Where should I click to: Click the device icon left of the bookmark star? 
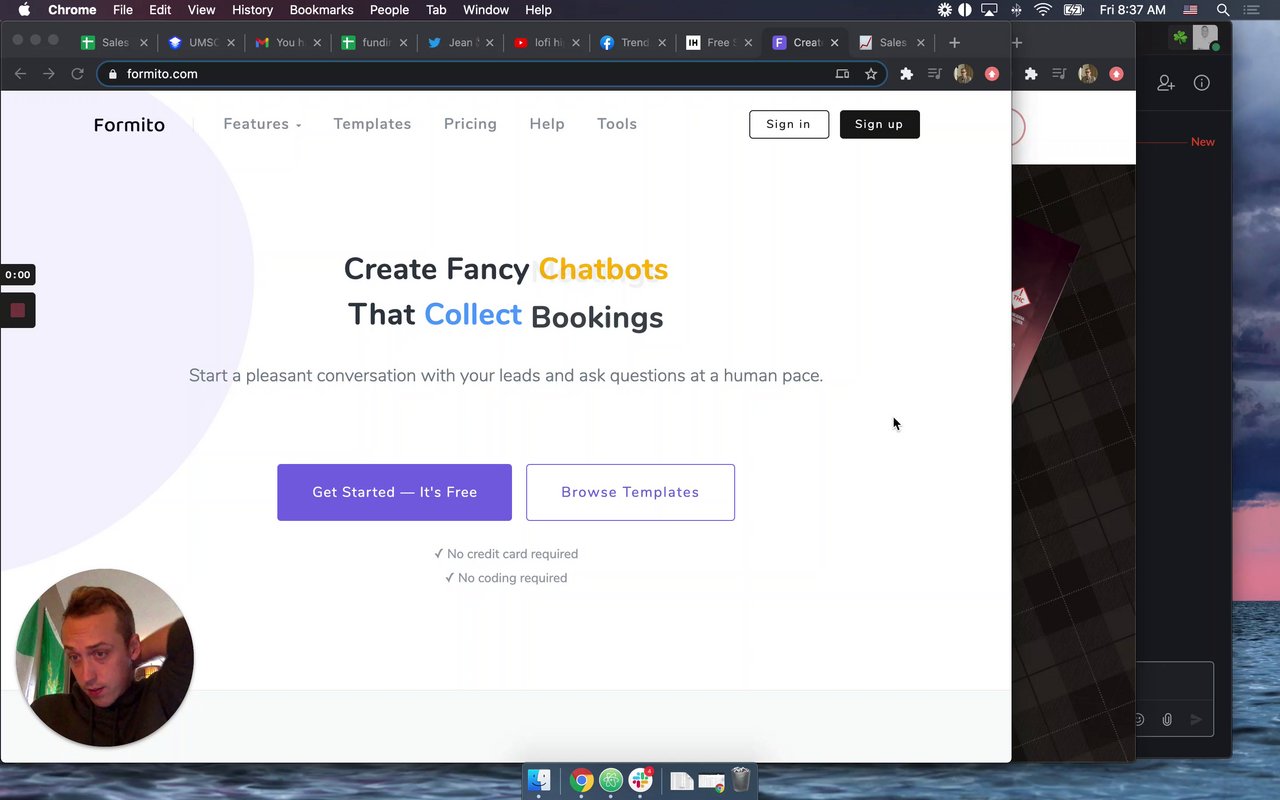pyautogui.click(x=842, y=74)
